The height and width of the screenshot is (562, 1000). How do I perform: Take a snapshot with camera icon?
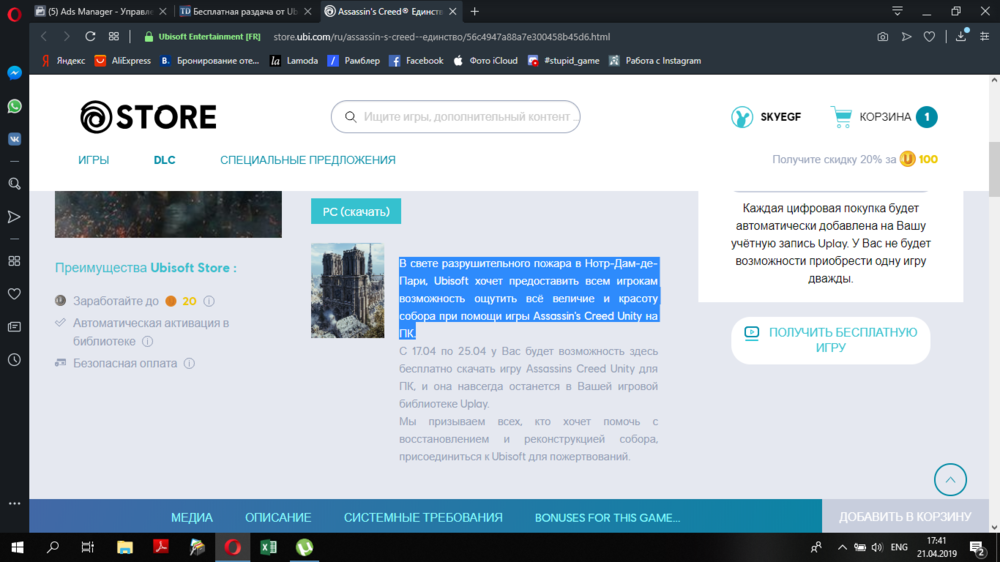(883, 37)
